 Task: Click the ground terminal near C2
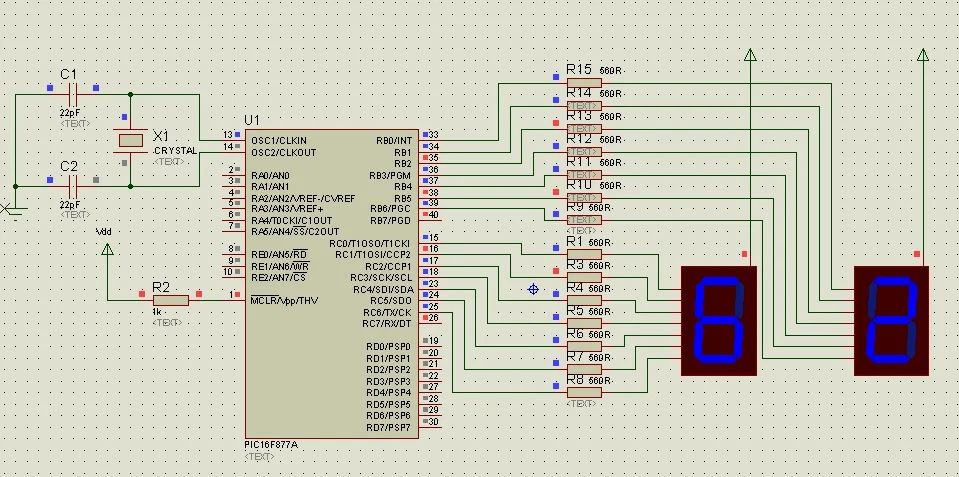point(13,210)
